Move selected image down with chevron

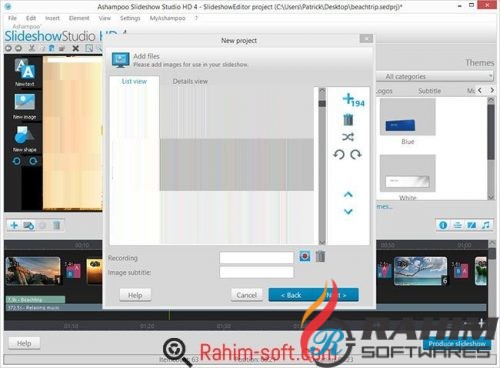coord(348,211)
